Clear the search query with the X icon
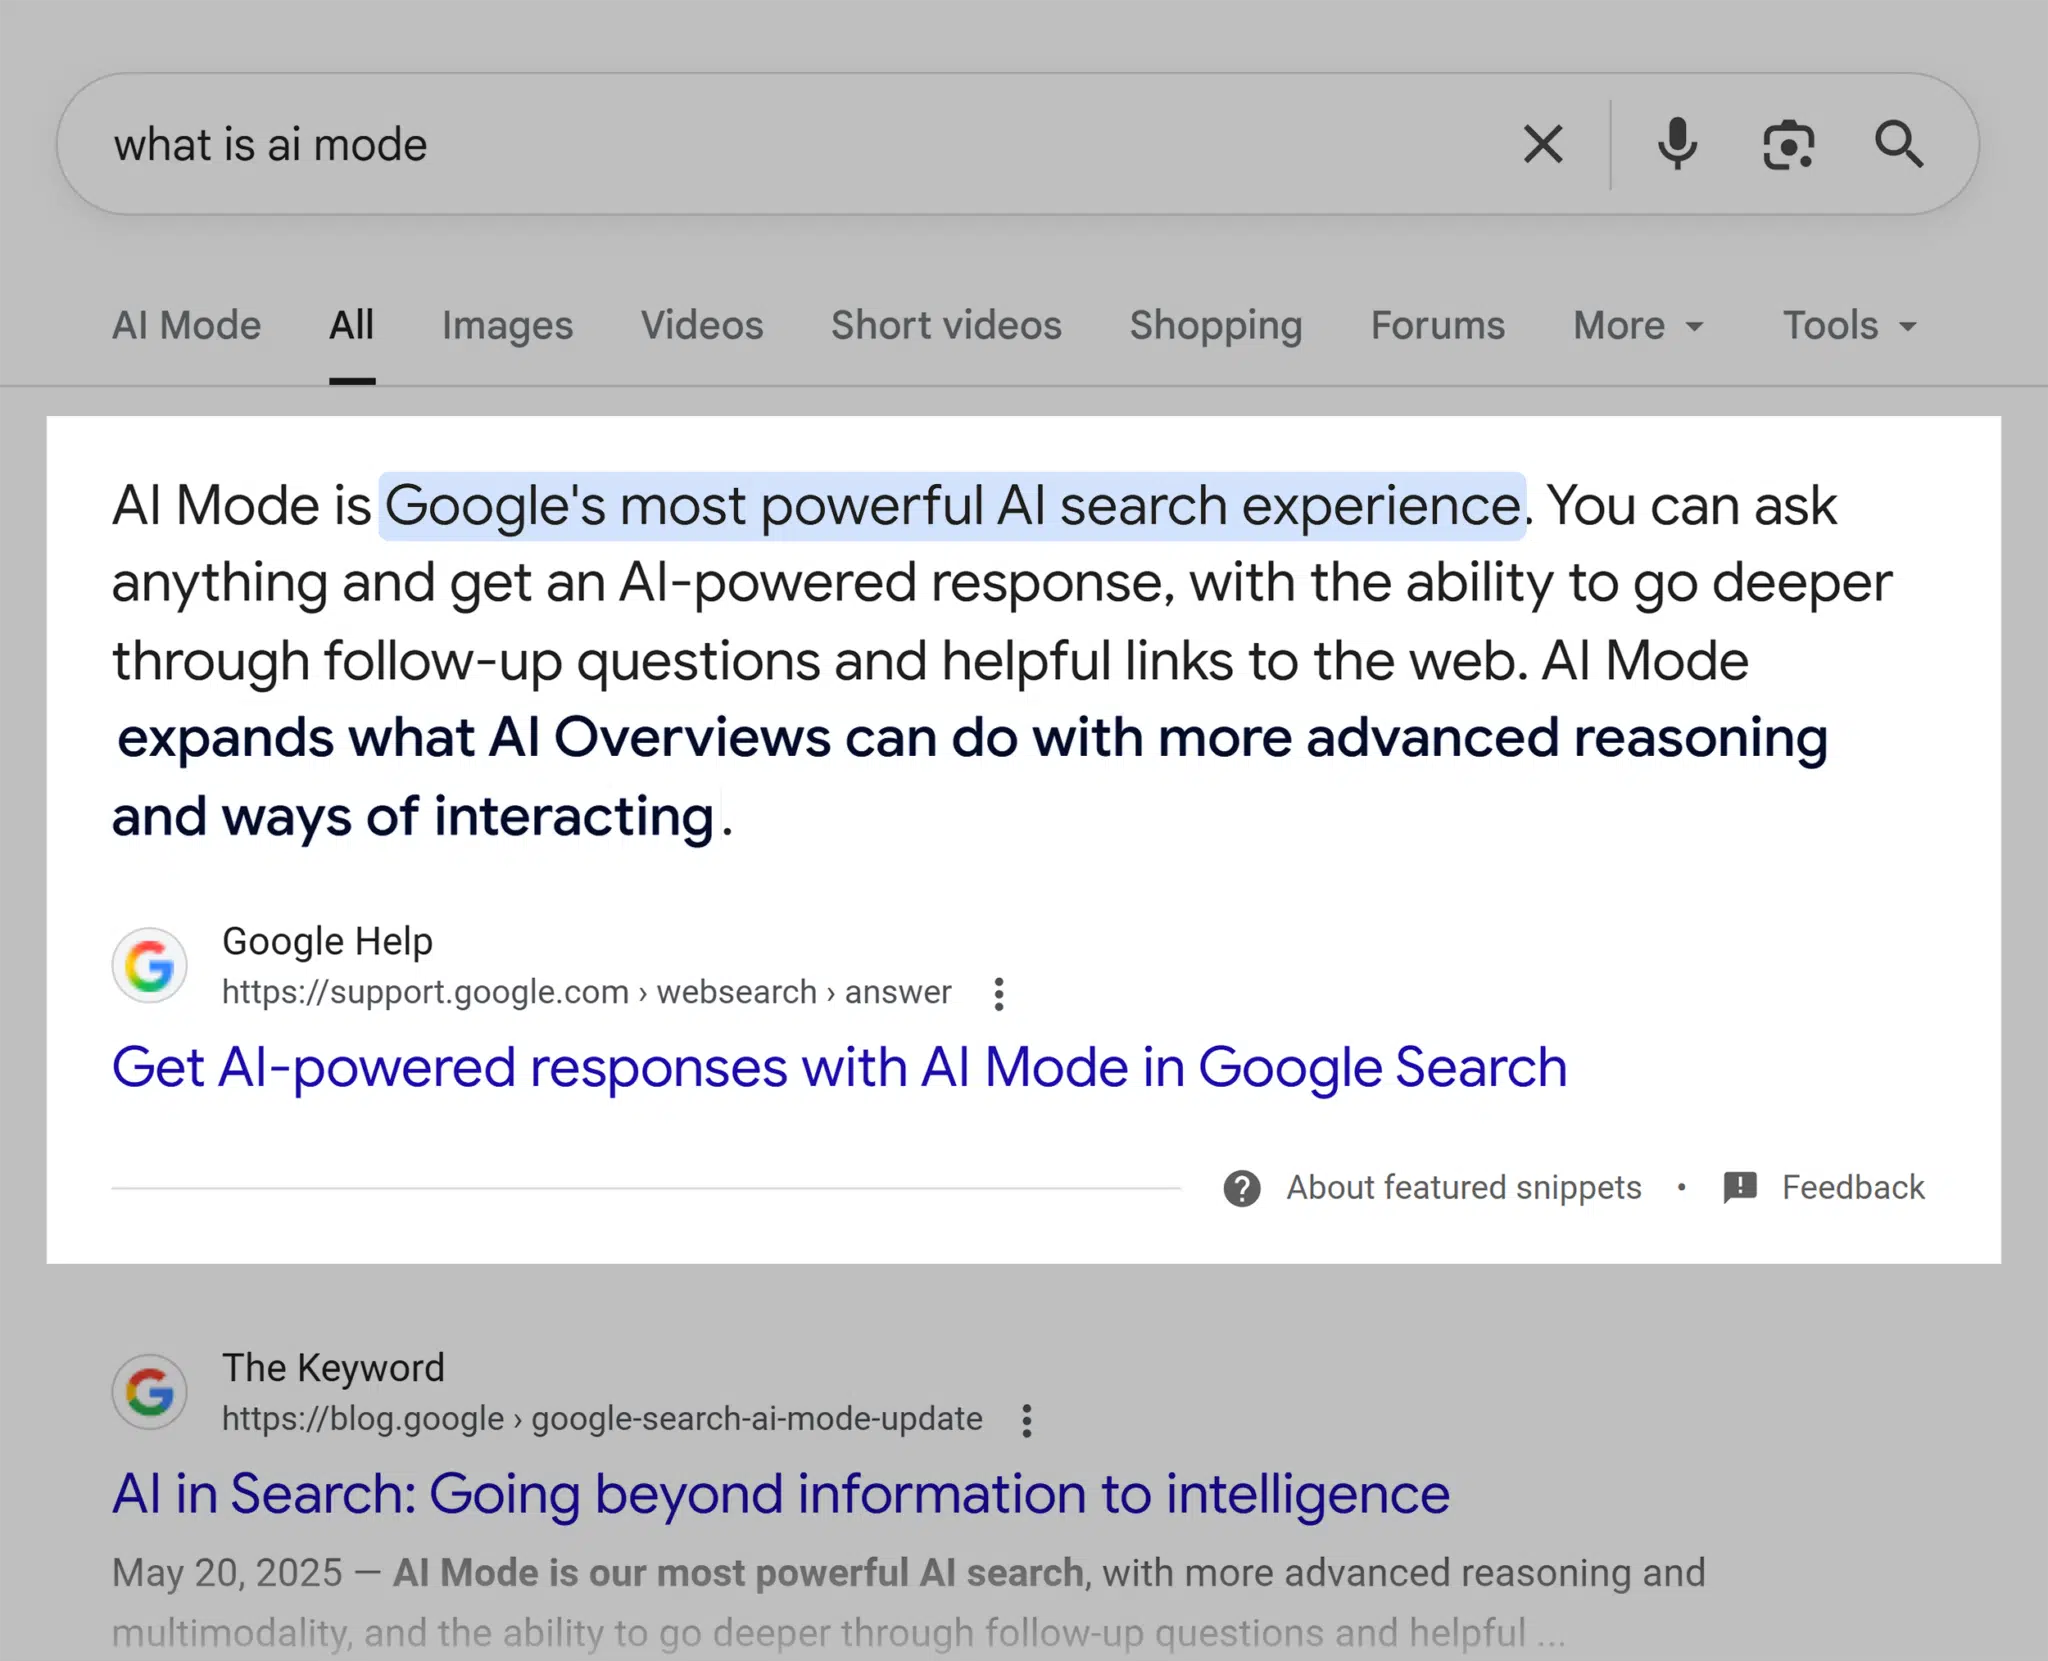 click(1543, 144)
